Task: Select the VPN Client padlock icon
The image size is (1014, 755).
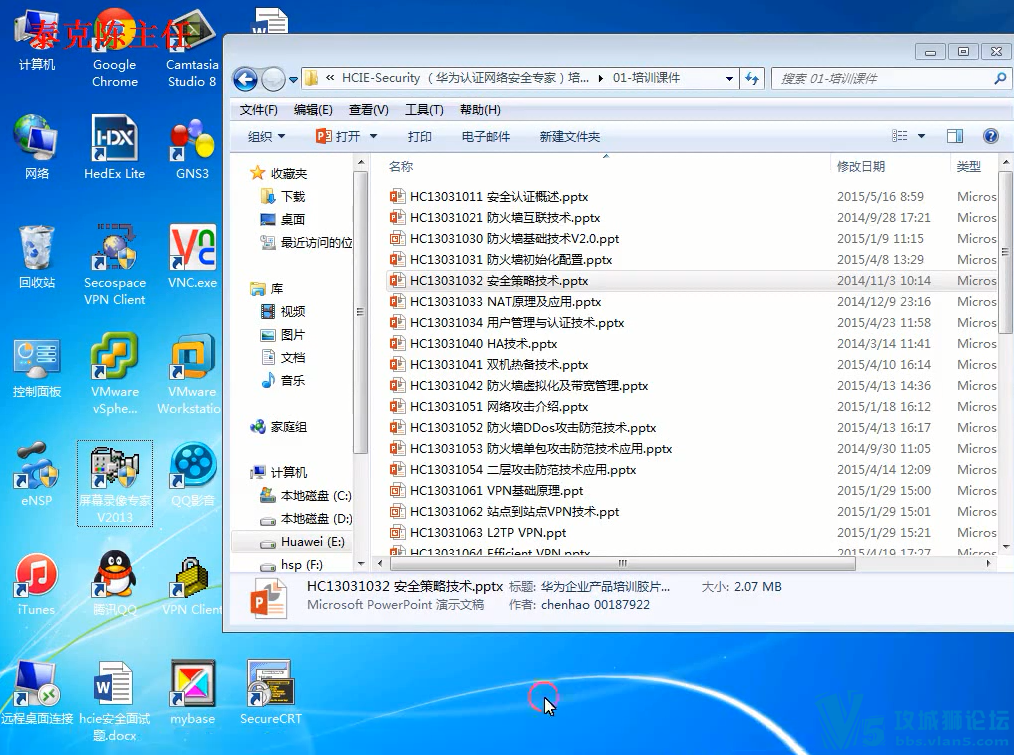Action: point(192,584)
